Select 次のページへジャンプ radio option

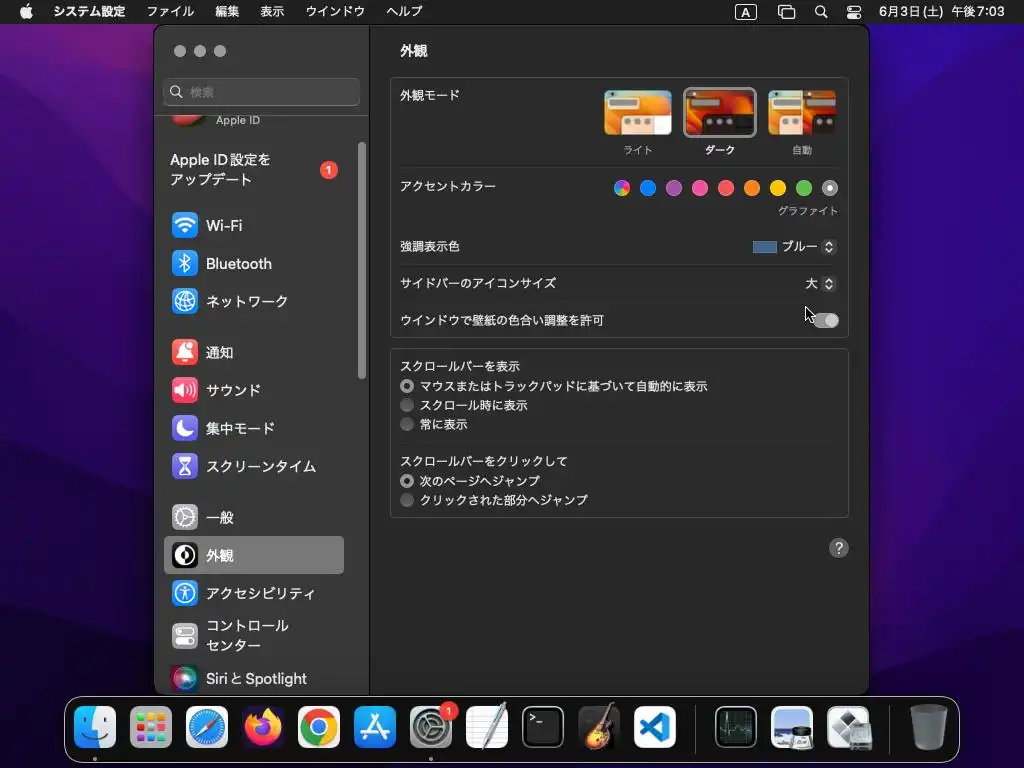tap(407, 481)
